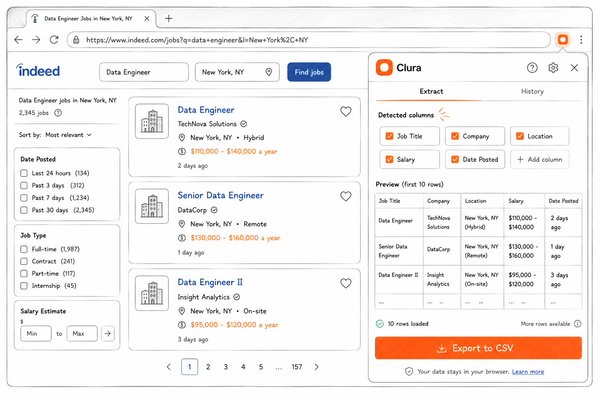
Task: Click the Find jobs button
Action: point(309,72)
